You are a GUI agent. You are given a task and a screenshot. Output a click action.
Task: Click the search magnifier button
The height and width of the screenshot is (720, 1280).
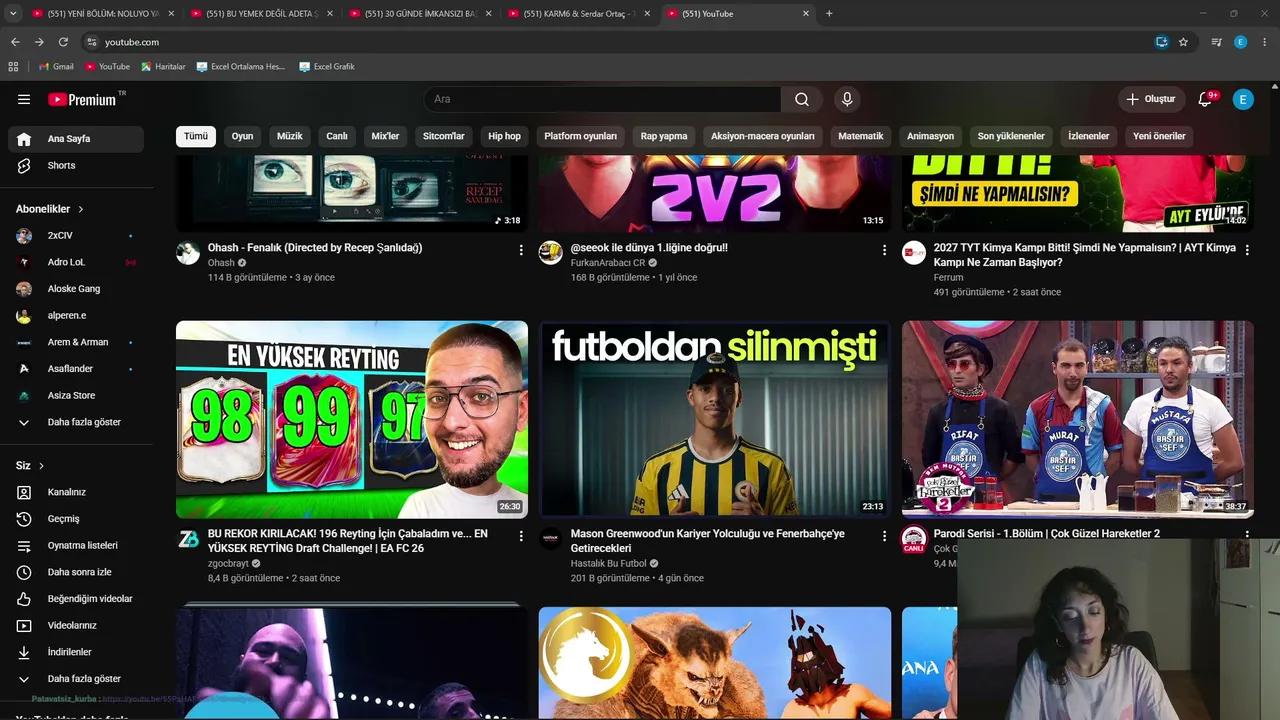pyautogui.click(x=802, y=99)
